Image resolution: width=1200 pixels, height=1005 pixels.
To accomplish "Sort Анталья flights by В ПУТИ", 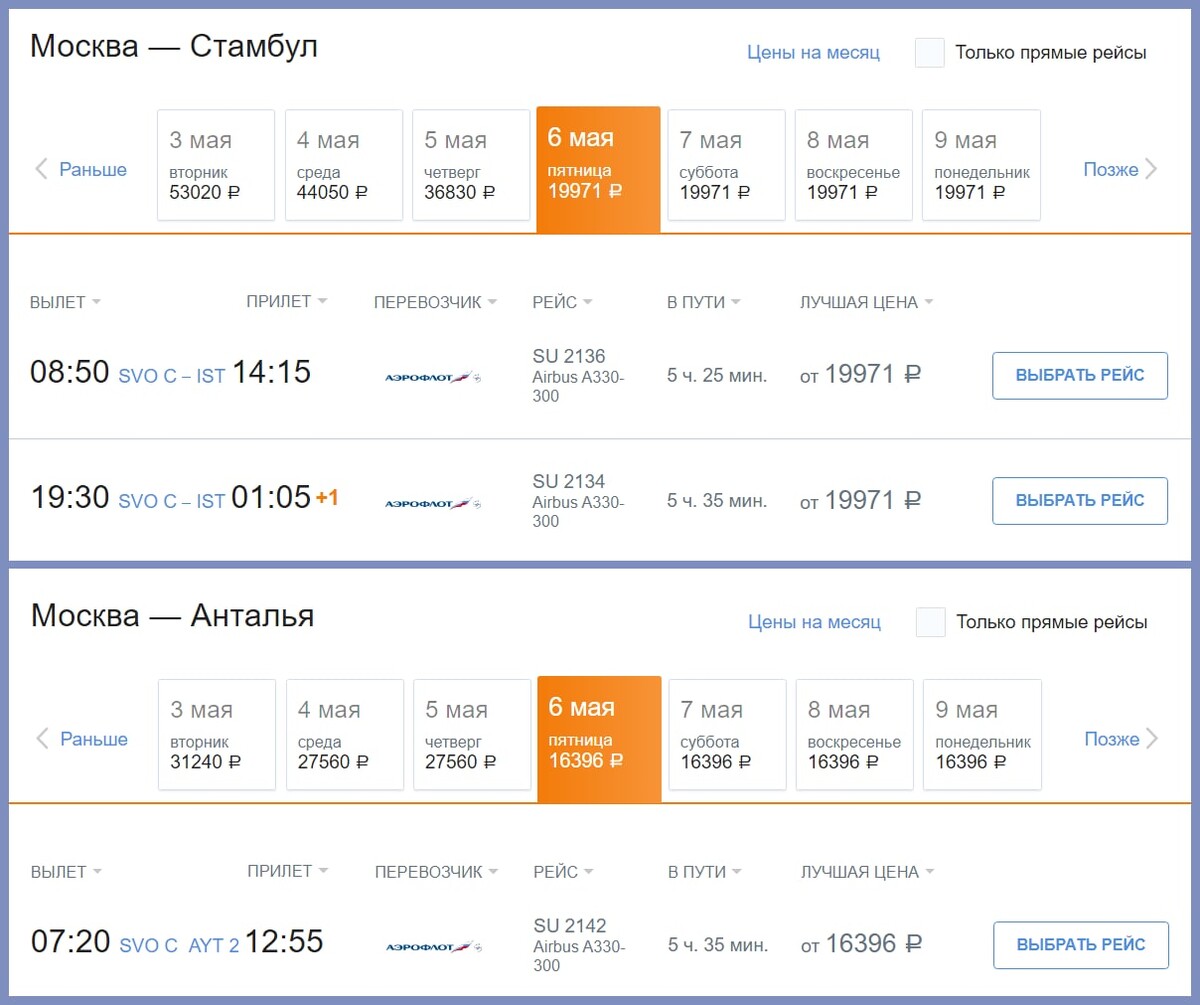I will pos(705,872).
